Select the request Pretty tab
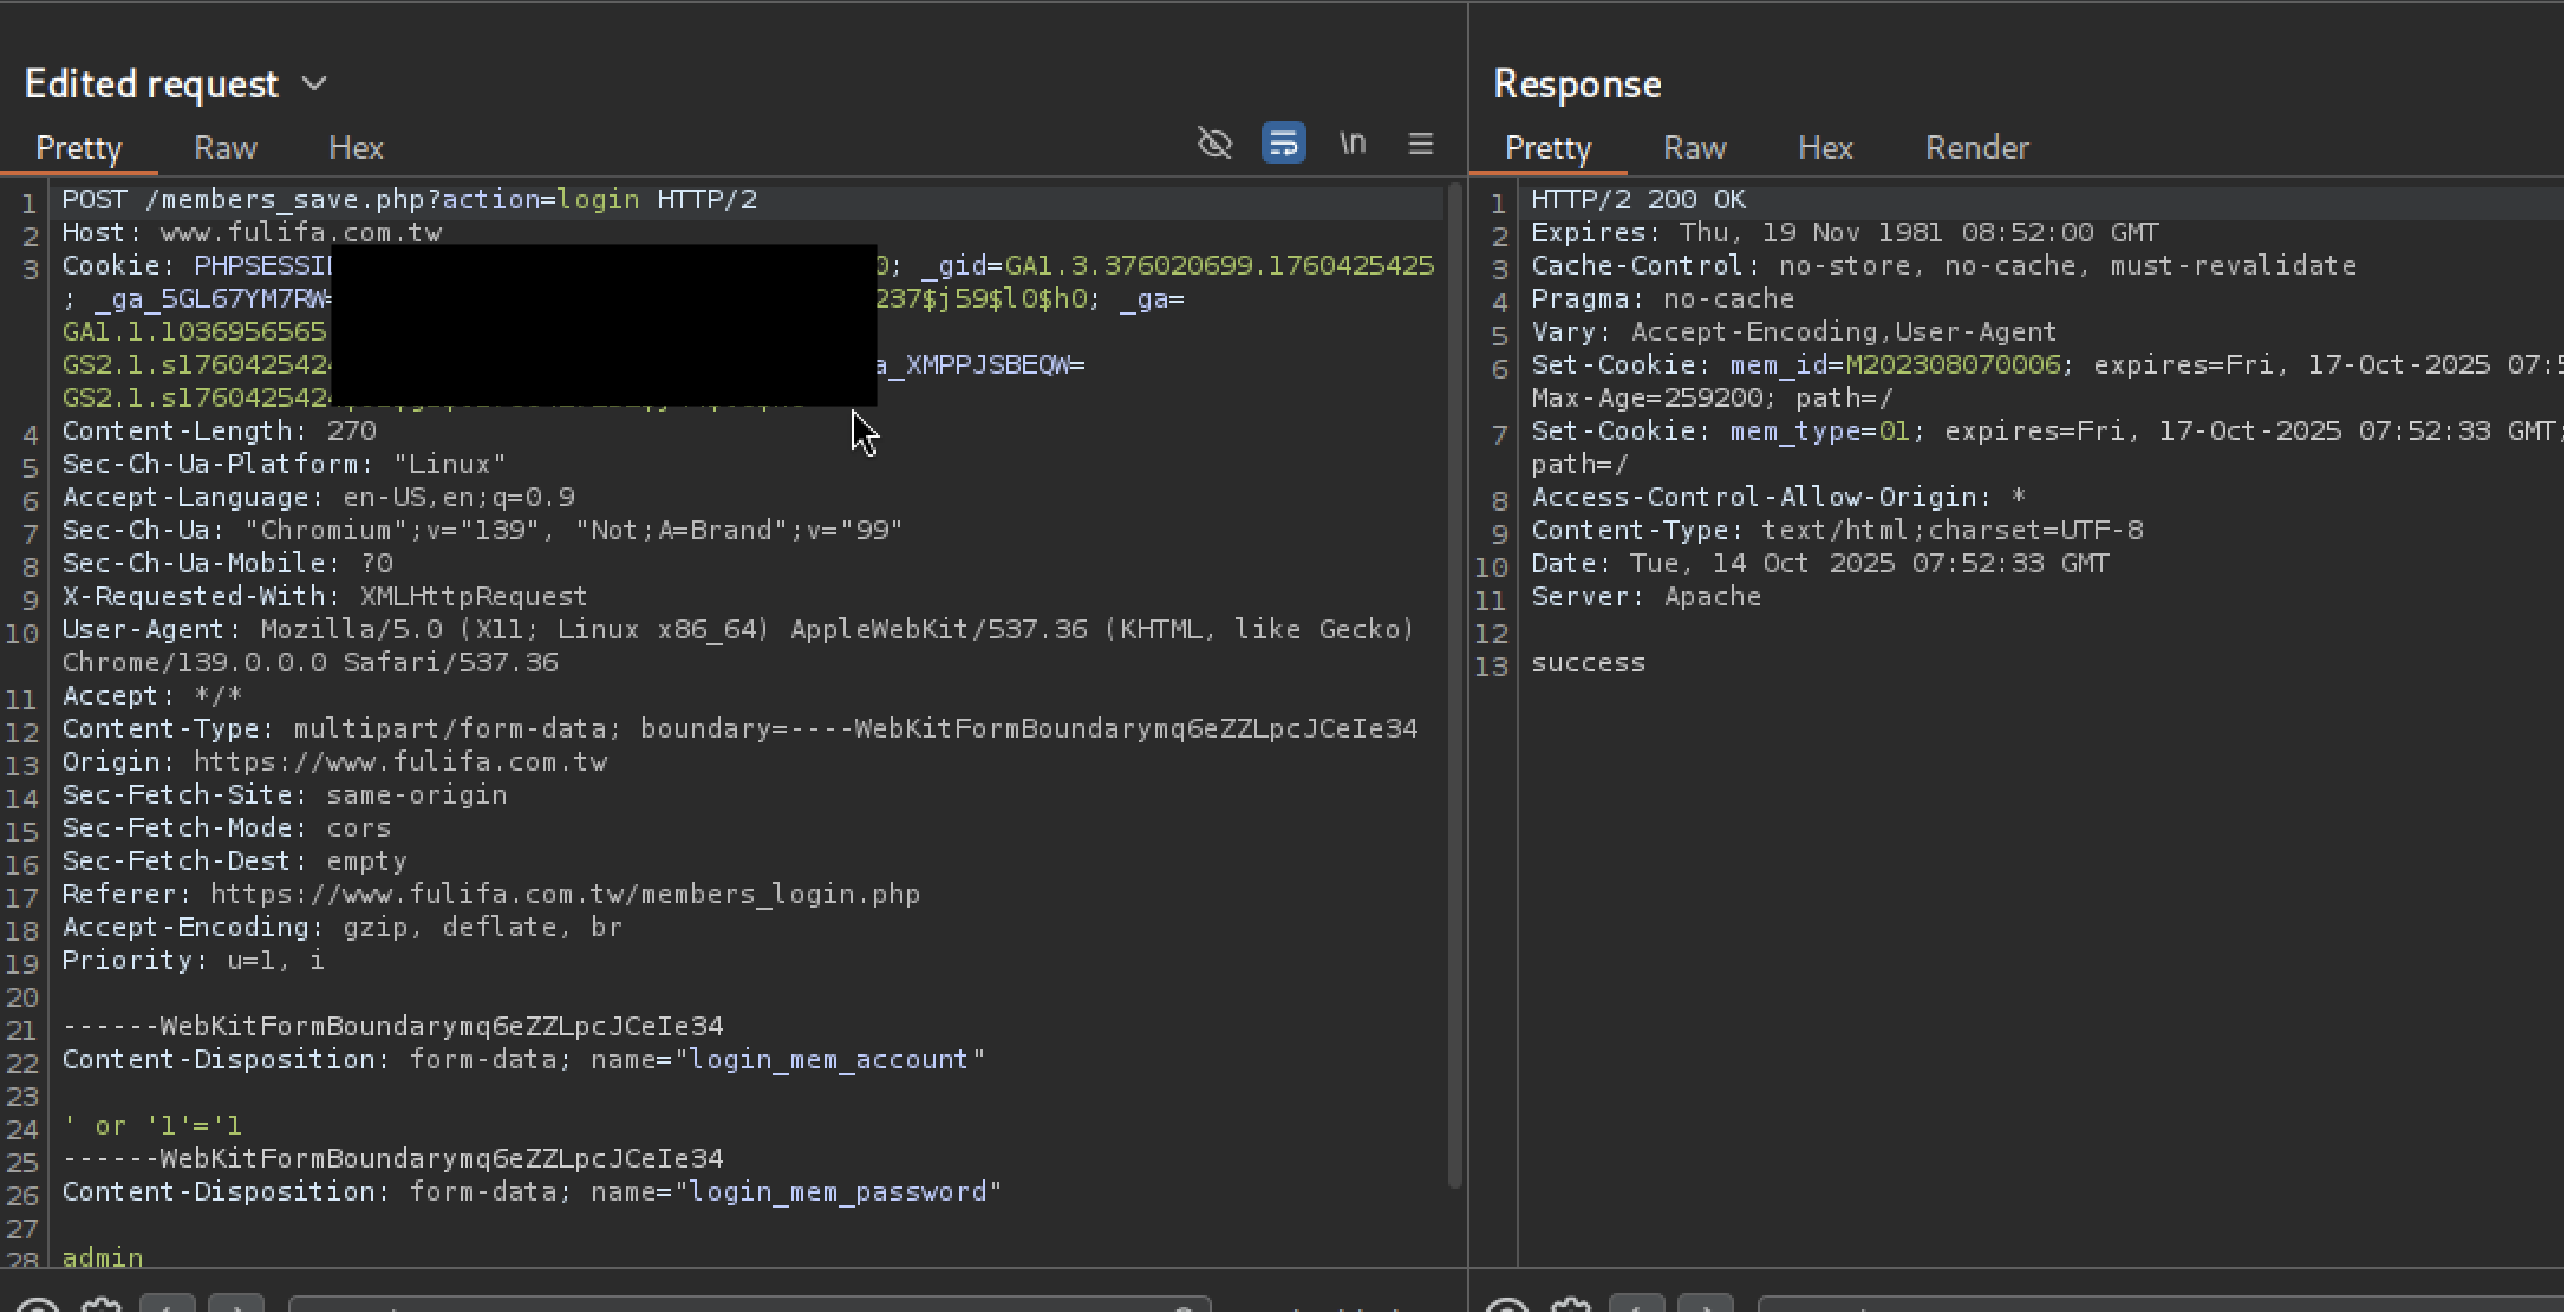 tap(79, 148)
